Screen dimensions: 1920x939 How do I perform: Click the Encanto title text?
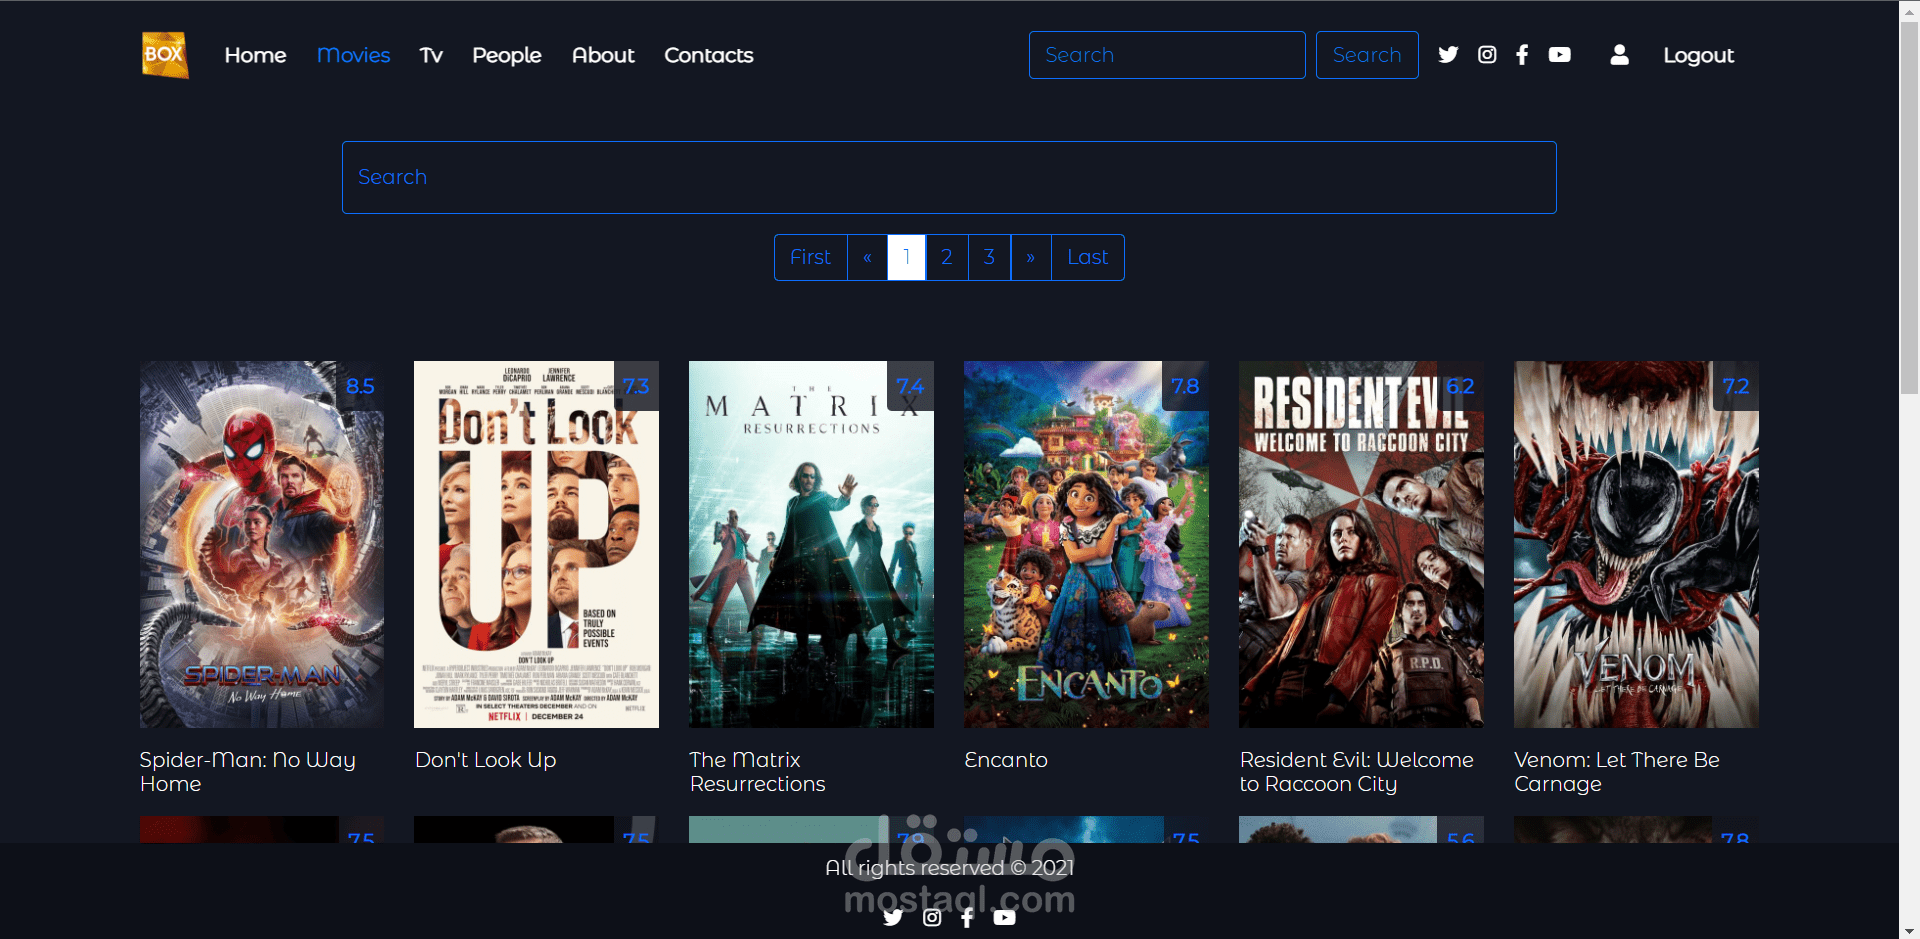tap(1006, 760)
